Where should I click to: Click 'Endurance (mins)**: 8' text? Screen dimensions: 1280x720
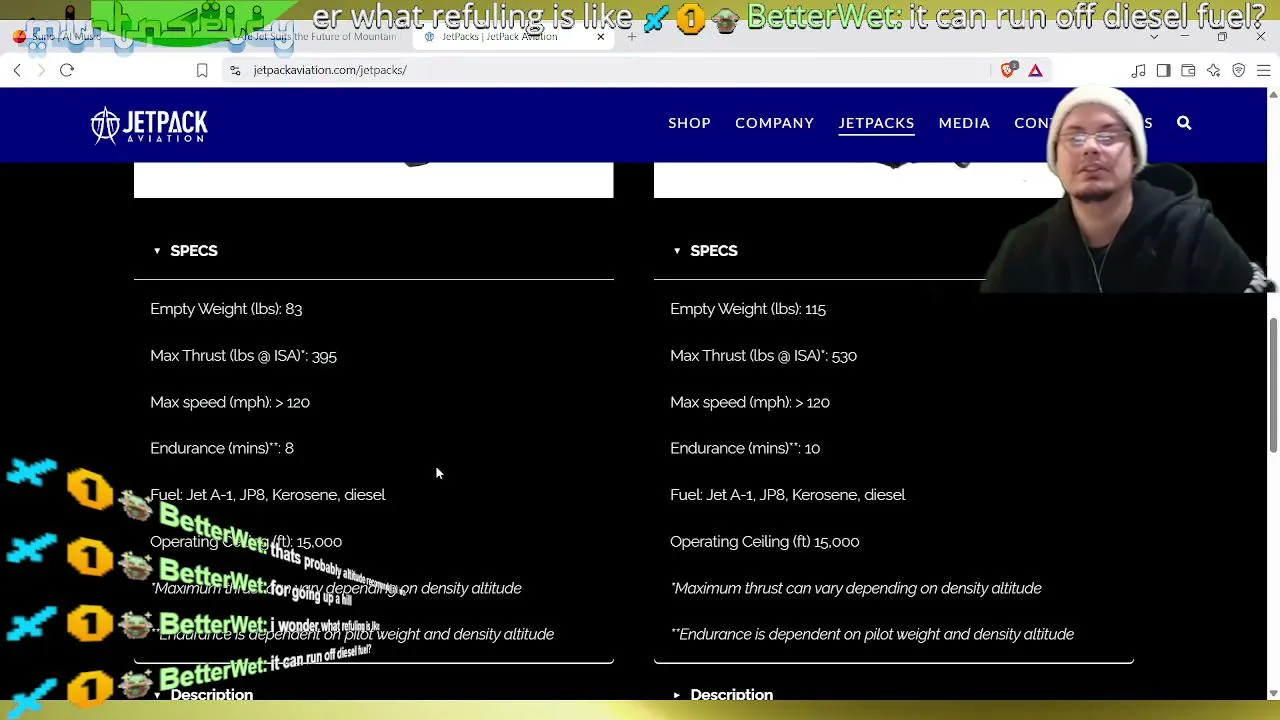(x=222, y=448)
